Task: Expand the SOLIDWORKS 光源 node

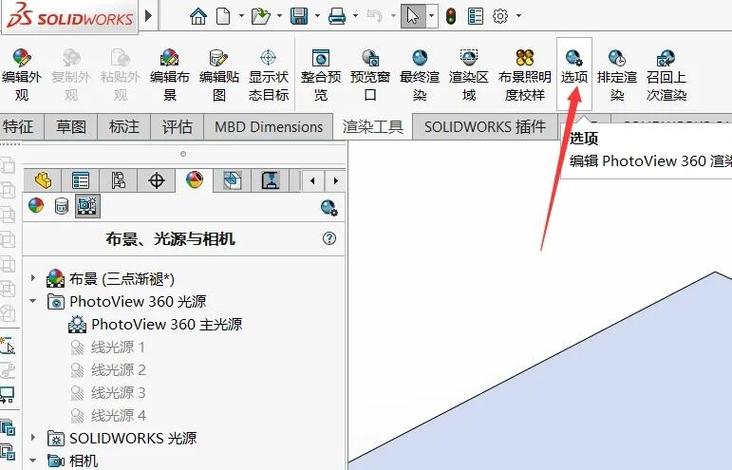Action: coord(33,438)
